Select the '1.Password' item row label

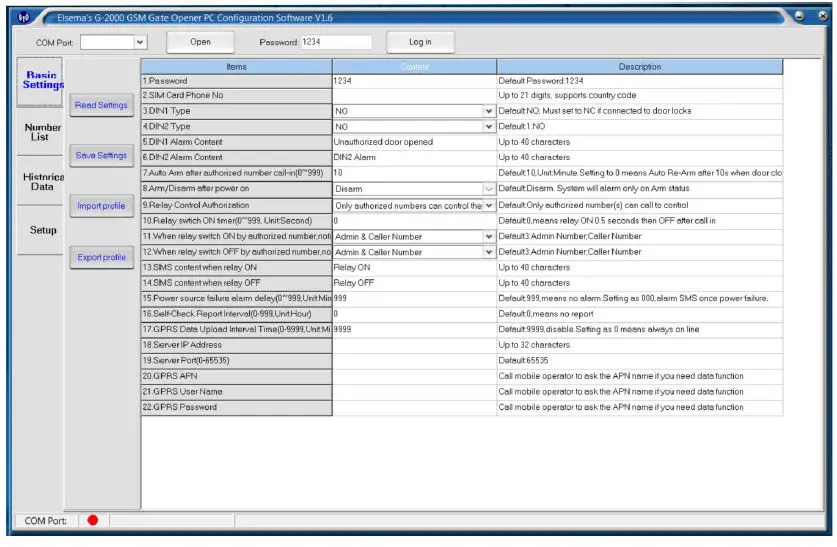click(236, 81)
